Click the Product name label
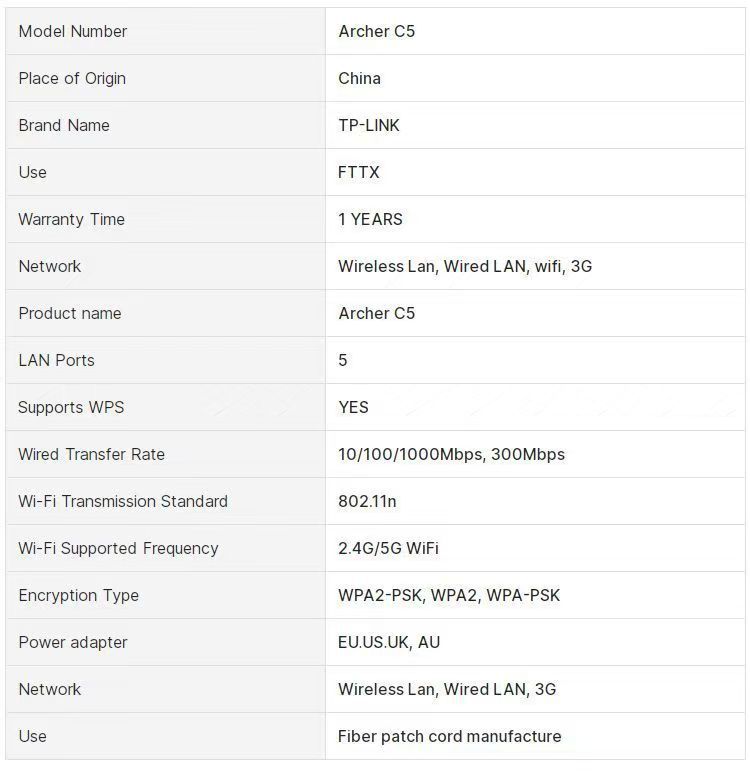Image resolution: width=750 pixels, height=771 pixels. [70, 313]
